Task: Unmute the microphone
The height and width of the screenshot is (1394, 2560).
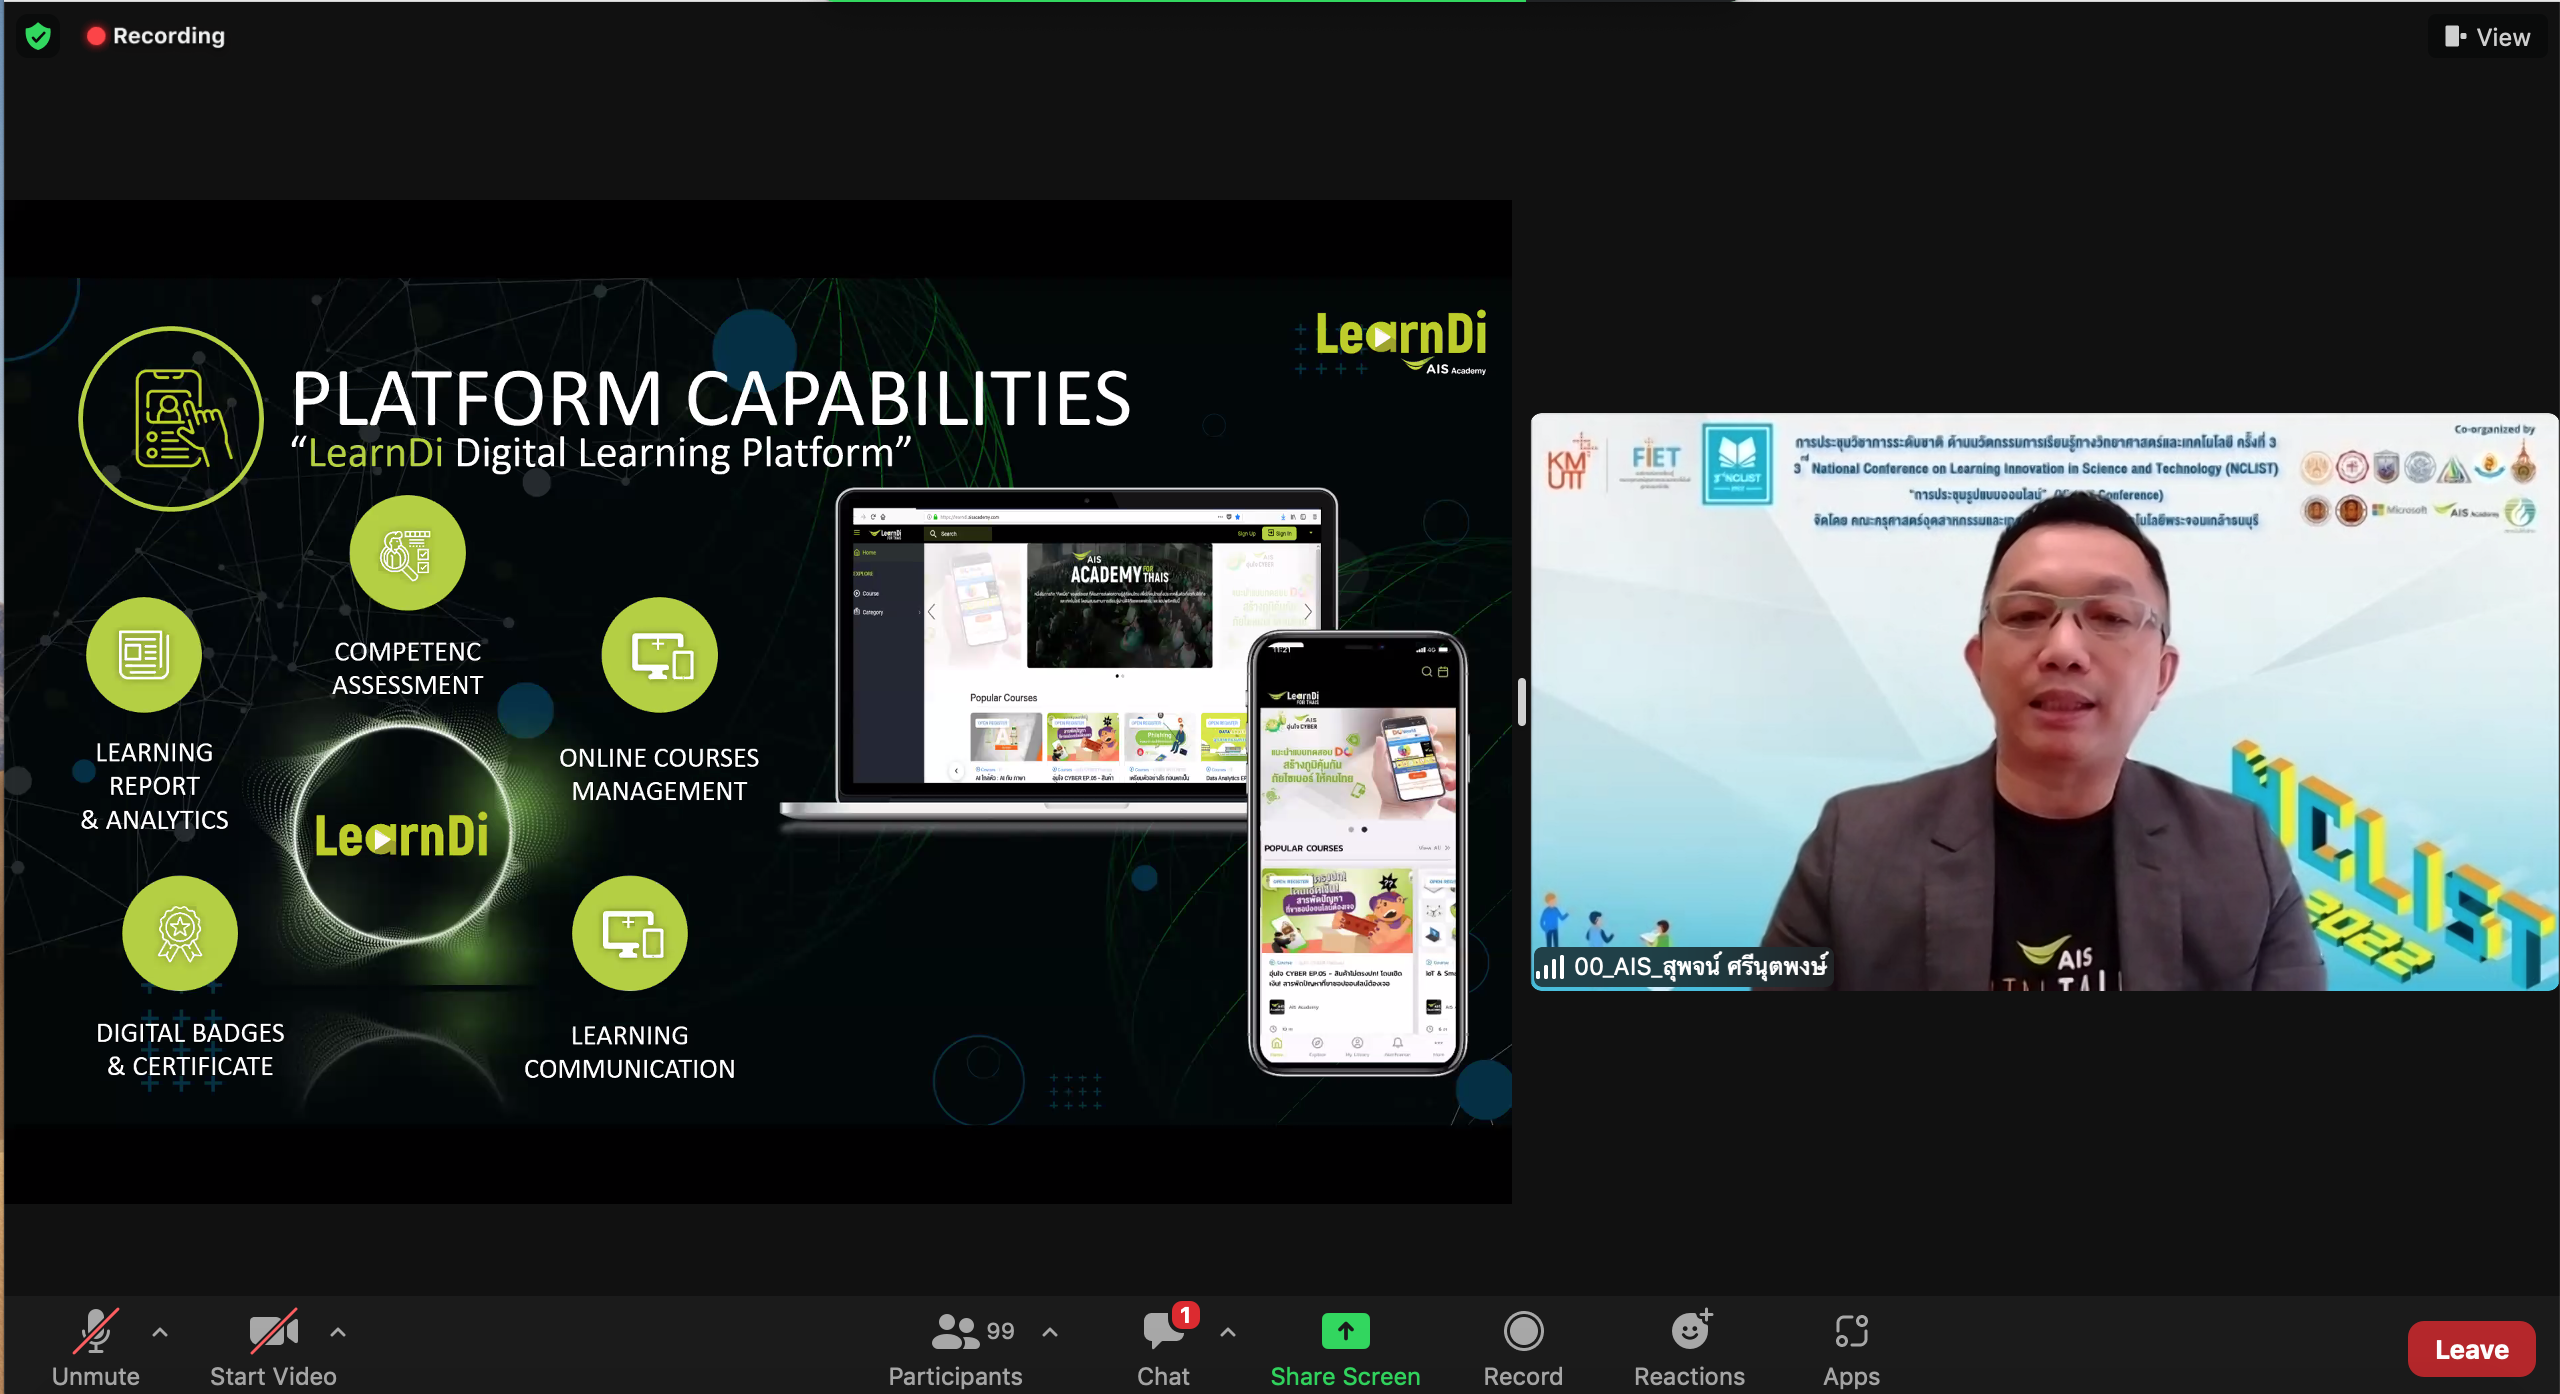Action: (96, 1347)
